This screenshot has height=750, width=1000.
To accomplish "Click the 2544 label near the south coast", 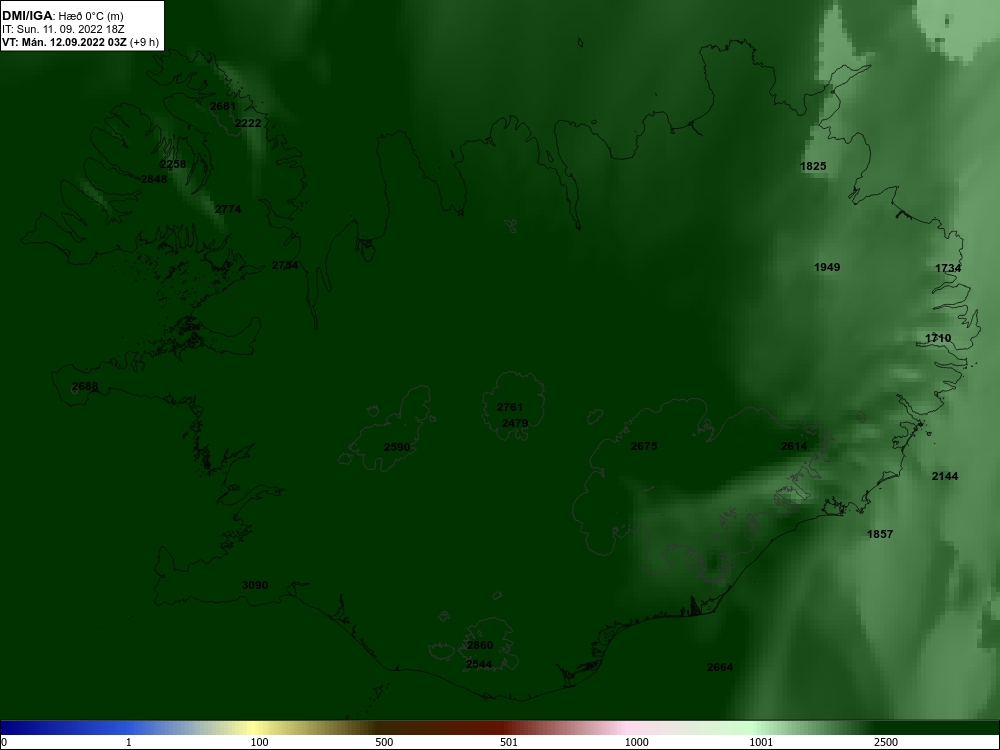I will pyautogui.click(x=479, y=665).
